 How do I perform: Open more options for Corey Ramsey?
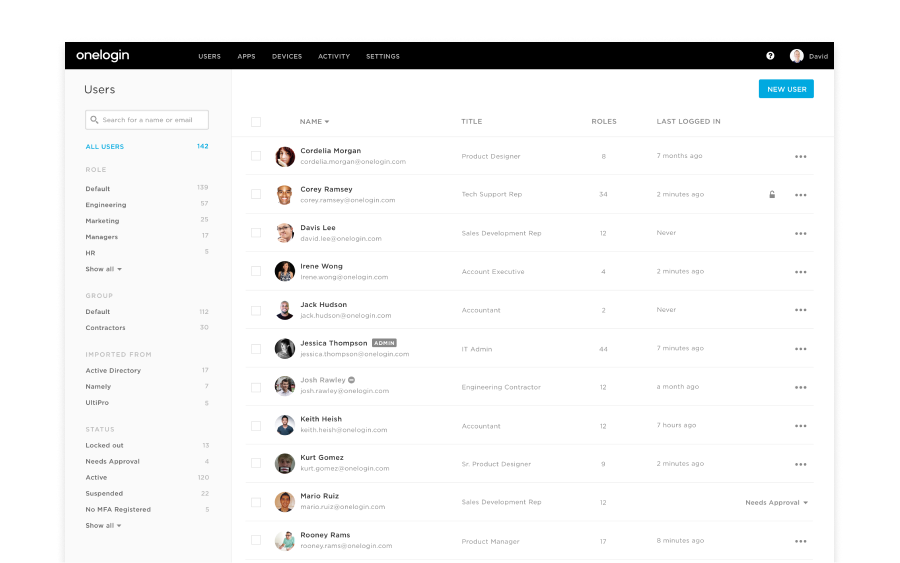(x=801, y=195)
